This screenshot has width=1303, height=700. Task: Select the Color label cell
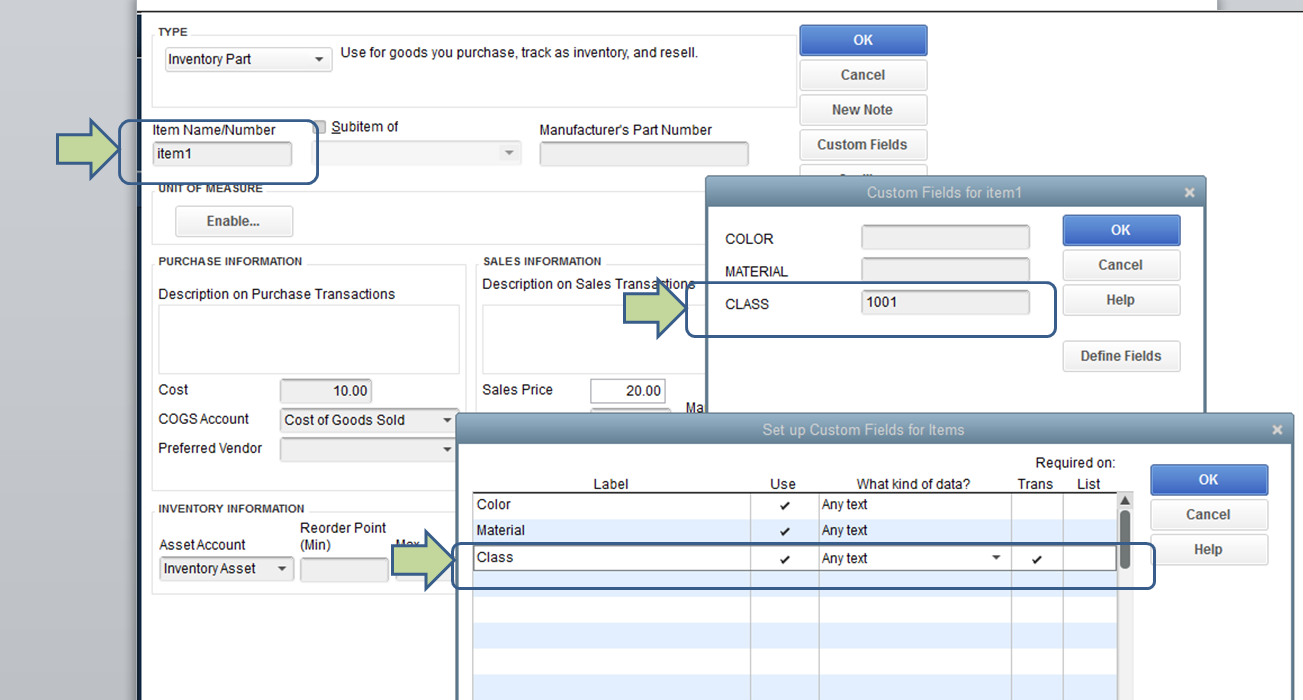point(612,505)
